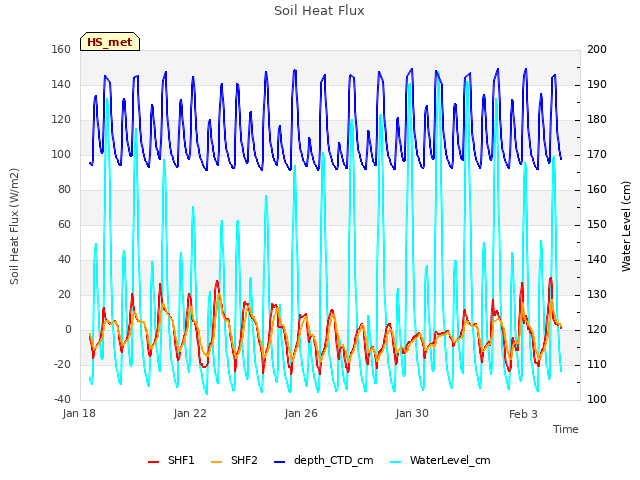The width and height of the screenshot is (640, 480).
Task: Click the Jan 18 date tick label
Action: 79,413
